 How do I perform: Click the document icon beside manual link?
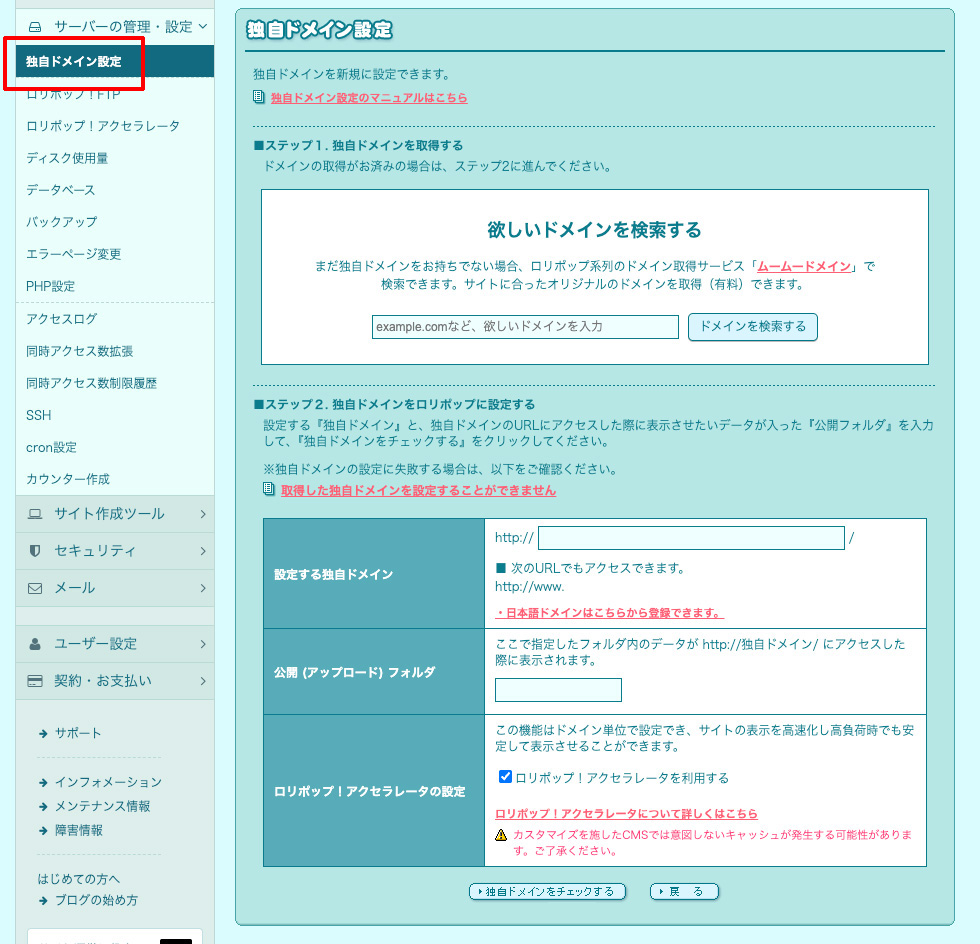[259, 97]
